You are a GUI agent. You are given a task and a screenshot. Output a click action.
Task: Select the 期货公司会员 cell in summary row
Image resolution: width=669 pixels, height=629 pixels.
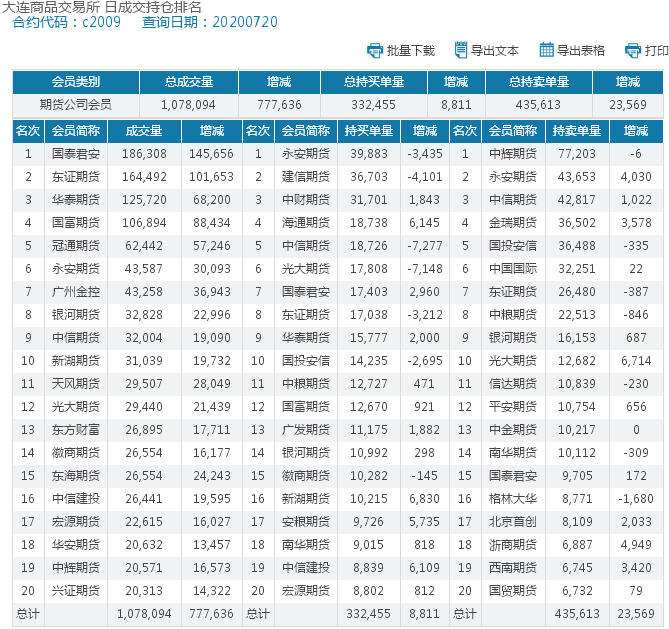pyautogui.click(x=75, y=104)
